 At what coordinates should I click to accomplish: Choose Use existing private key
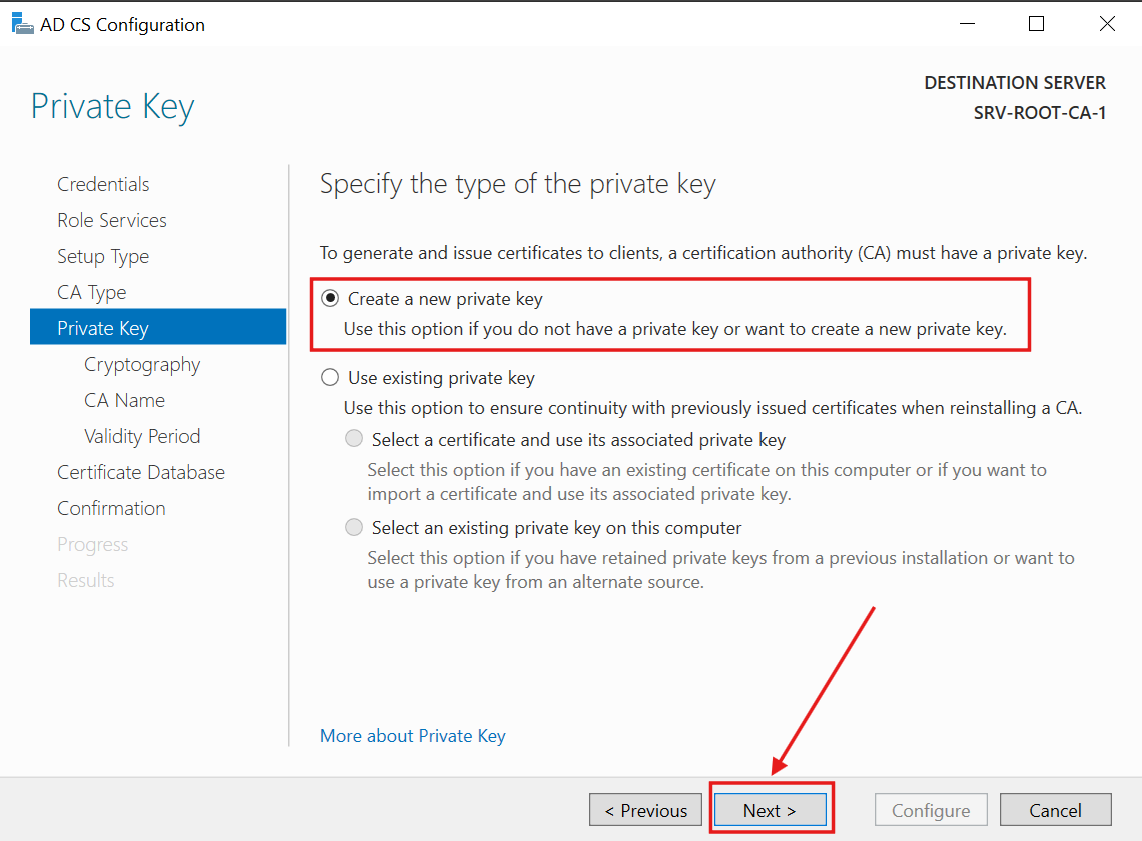(x=330, y=377)
